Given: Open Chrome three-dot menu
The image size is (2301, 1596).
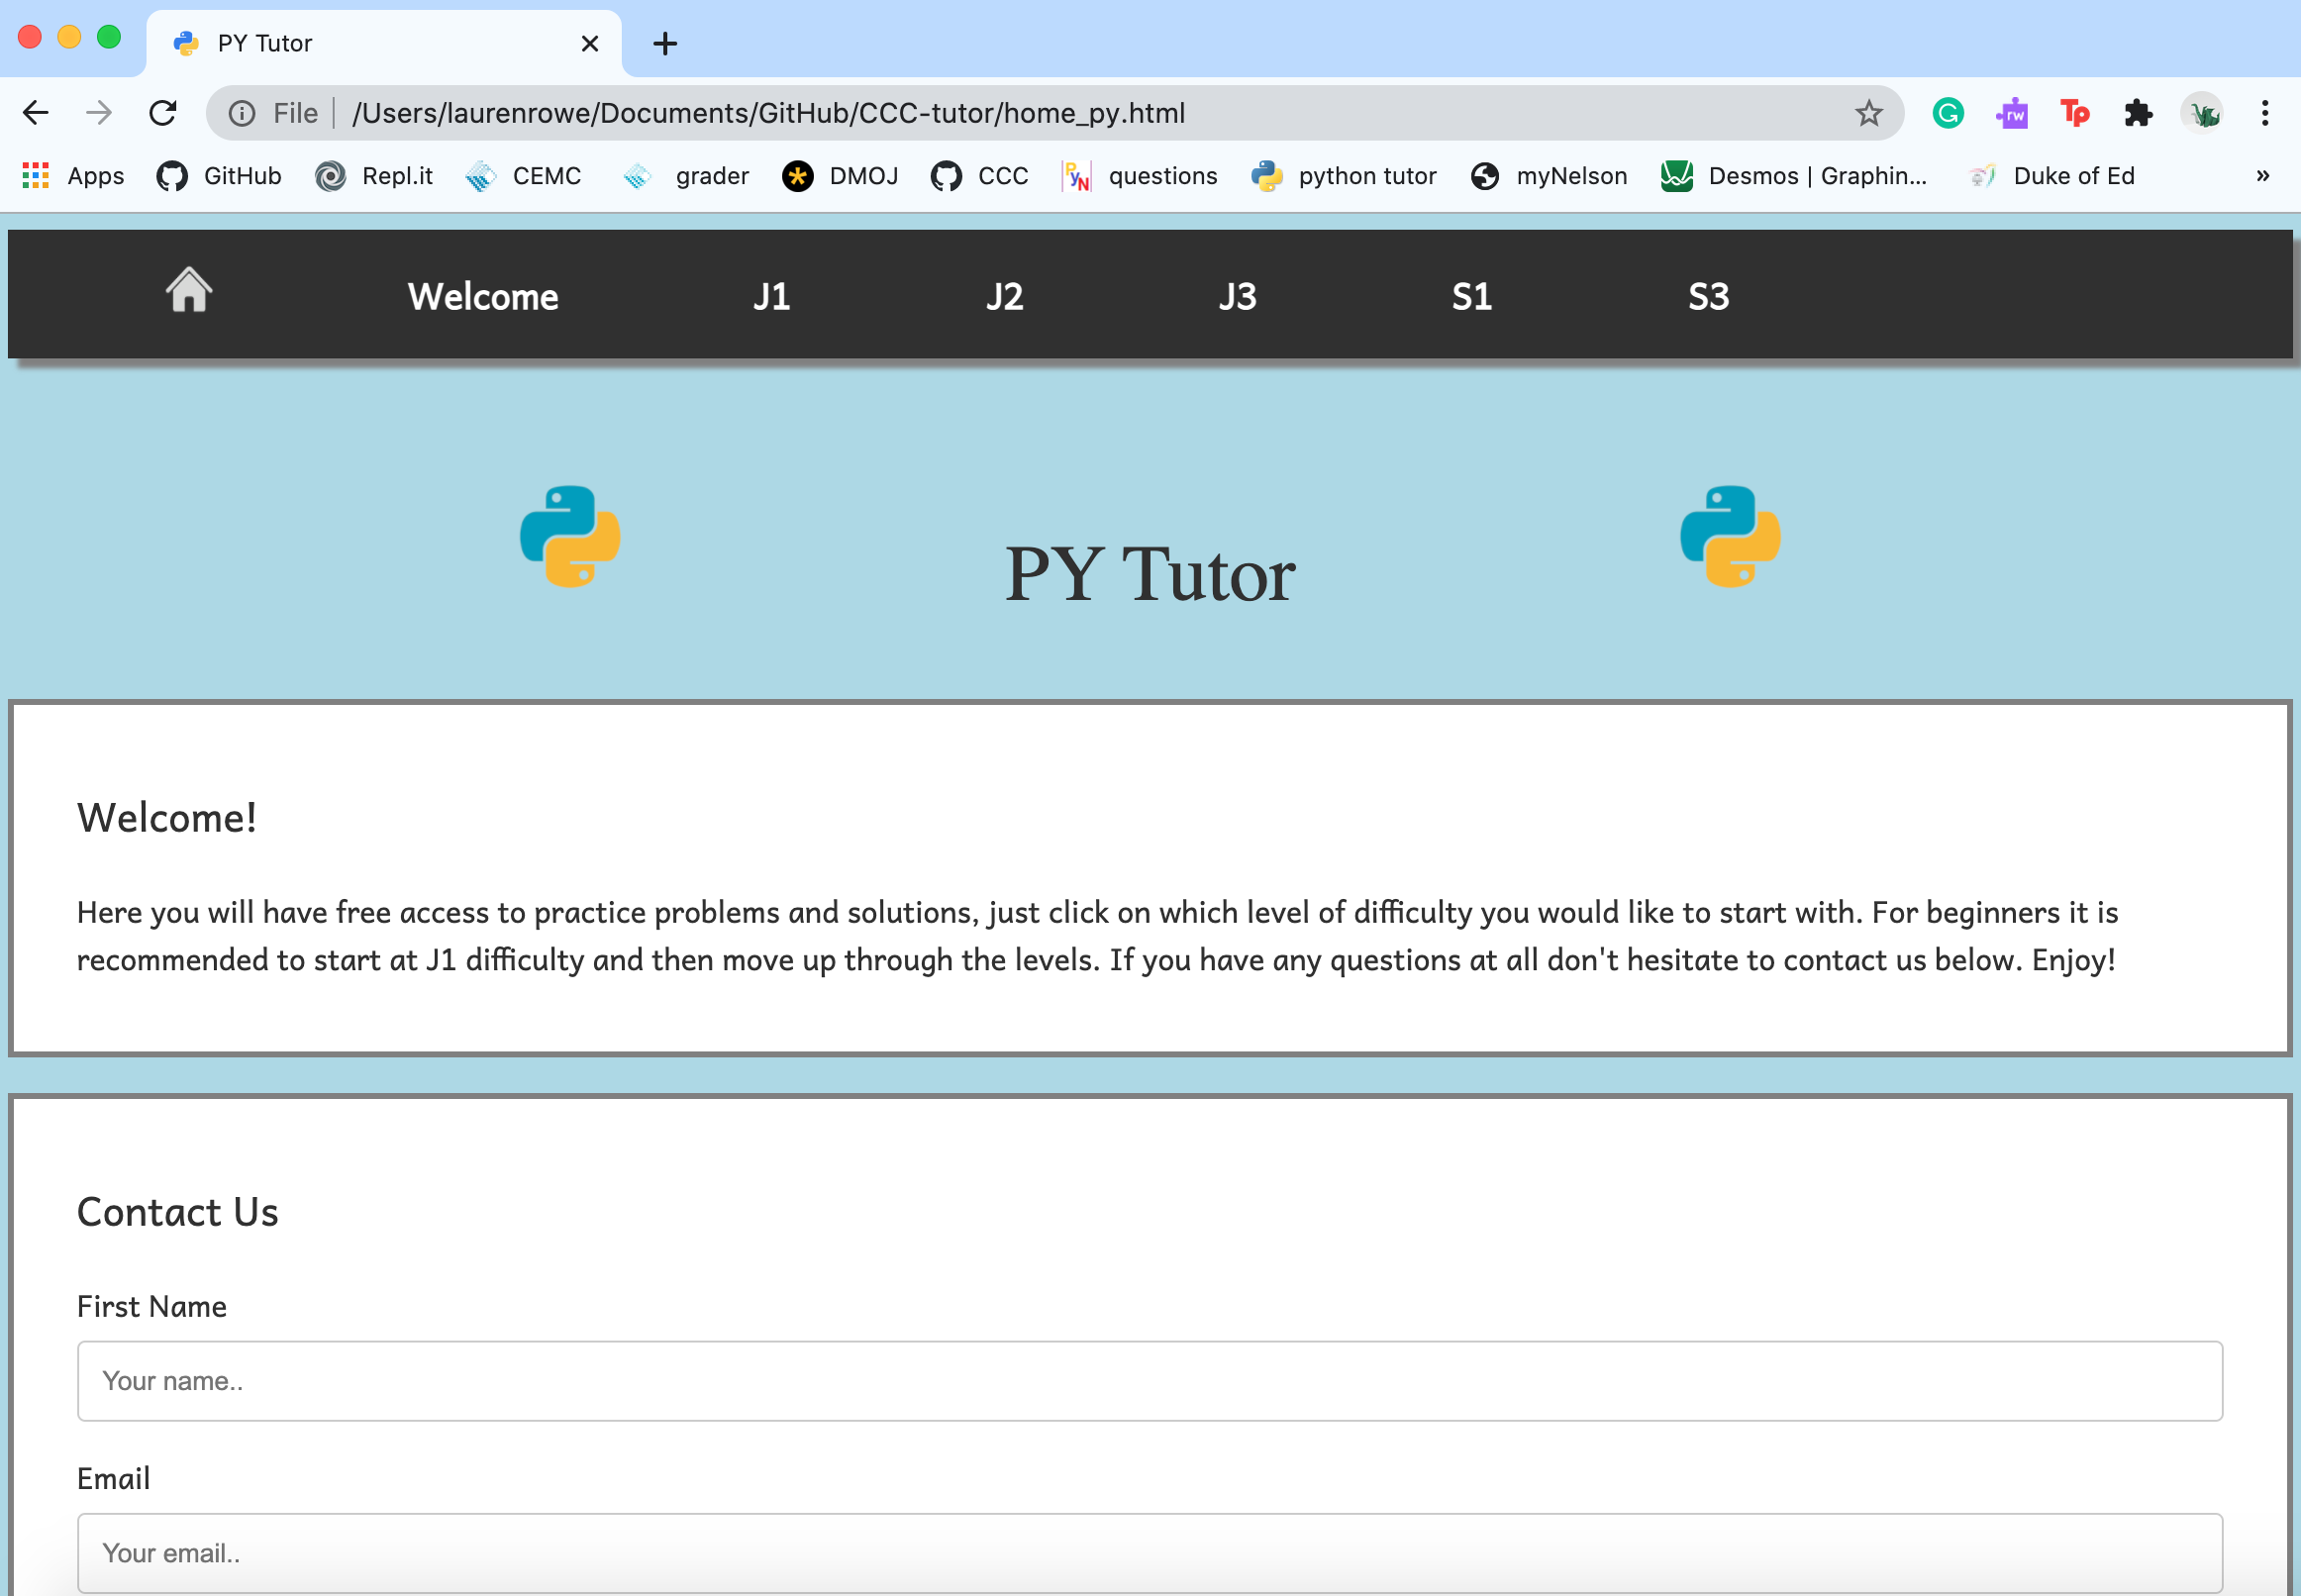Looking at the screenshot, I should tap(2264, 113).
